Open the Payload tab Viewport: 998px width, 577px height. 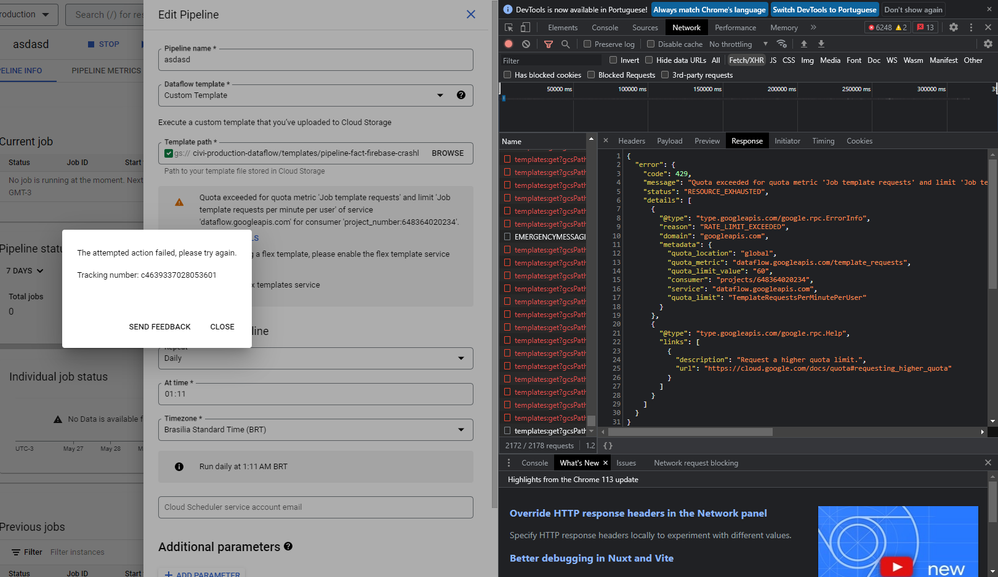[670, 141]
